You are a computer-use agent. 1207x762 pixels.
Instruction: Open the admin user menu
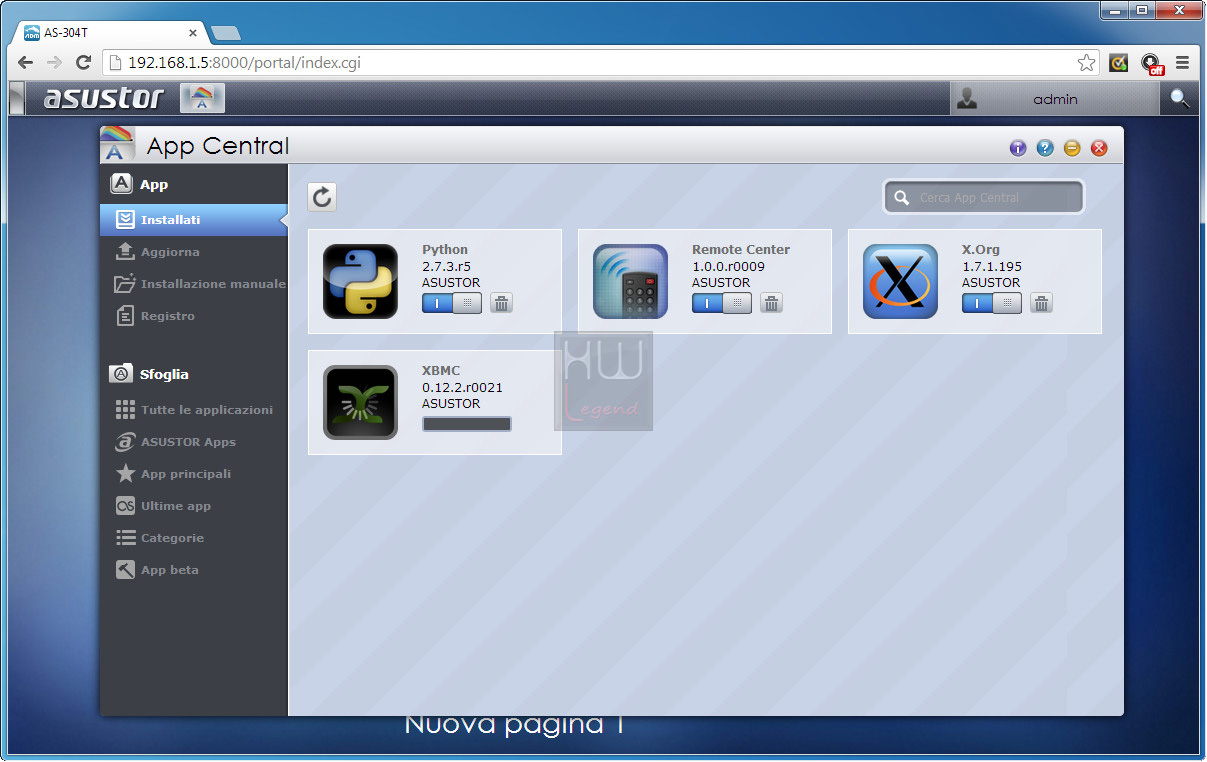pyautogui.click(x=1054, y=98)
